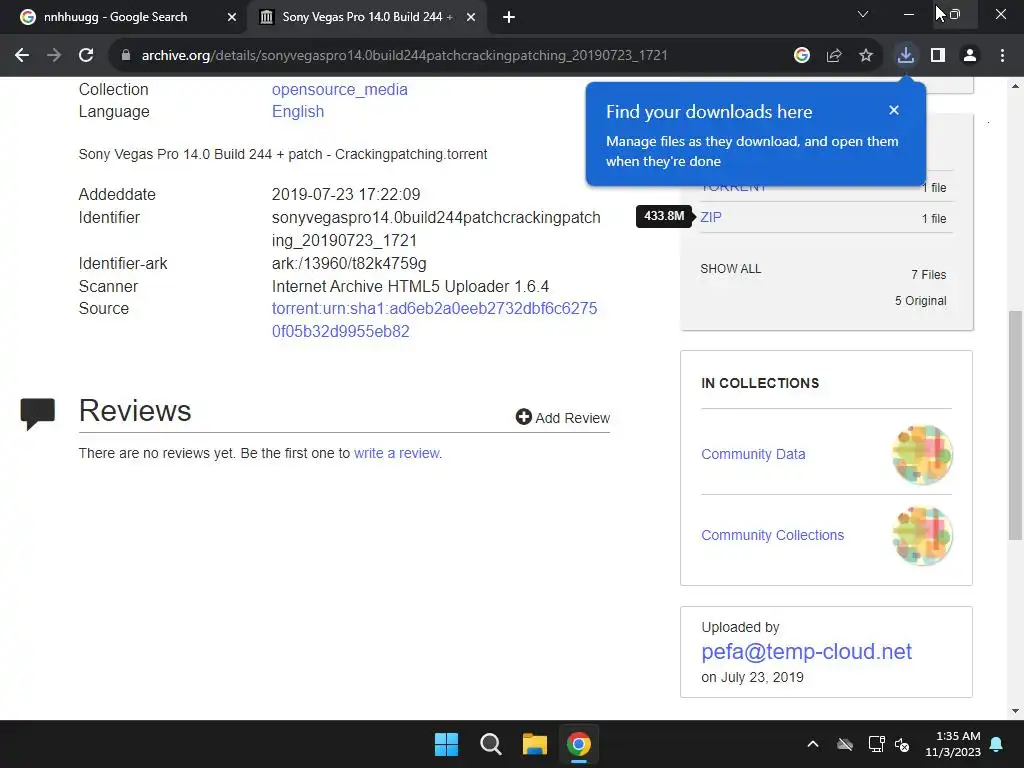
Task: Click the Chrome taskbar icon
Action: (579, 744)
